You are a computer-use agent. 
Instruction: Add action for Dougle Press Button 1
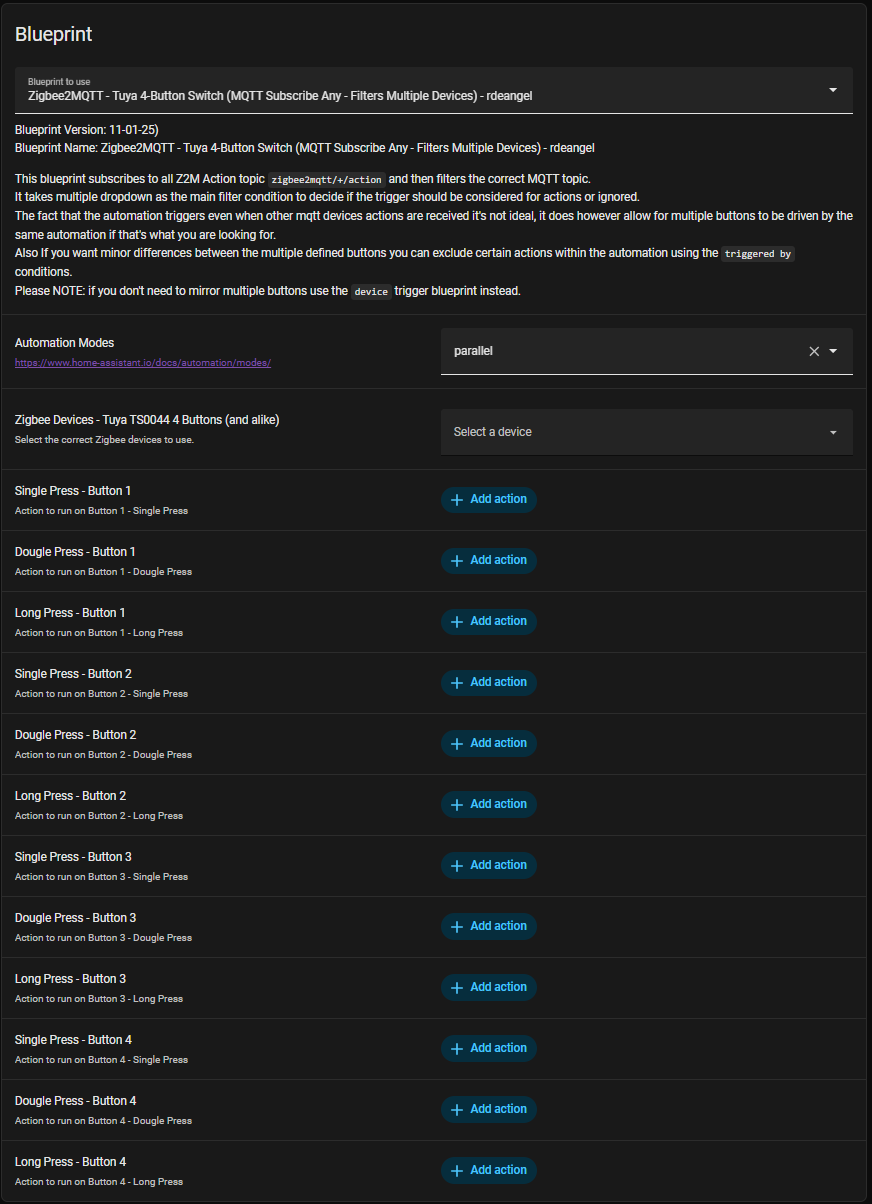coord(489,560)
